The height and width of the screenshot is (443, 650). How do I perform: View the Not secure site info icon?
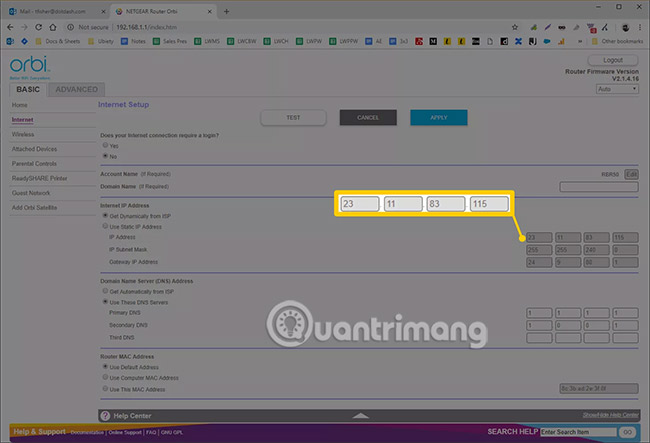[70, 27]
